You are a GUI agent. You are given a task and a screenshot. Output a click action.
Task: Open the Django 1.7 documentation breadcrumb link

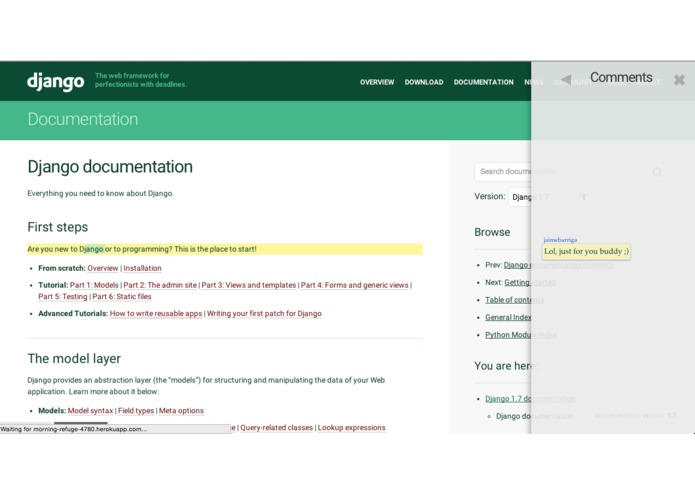530,399
